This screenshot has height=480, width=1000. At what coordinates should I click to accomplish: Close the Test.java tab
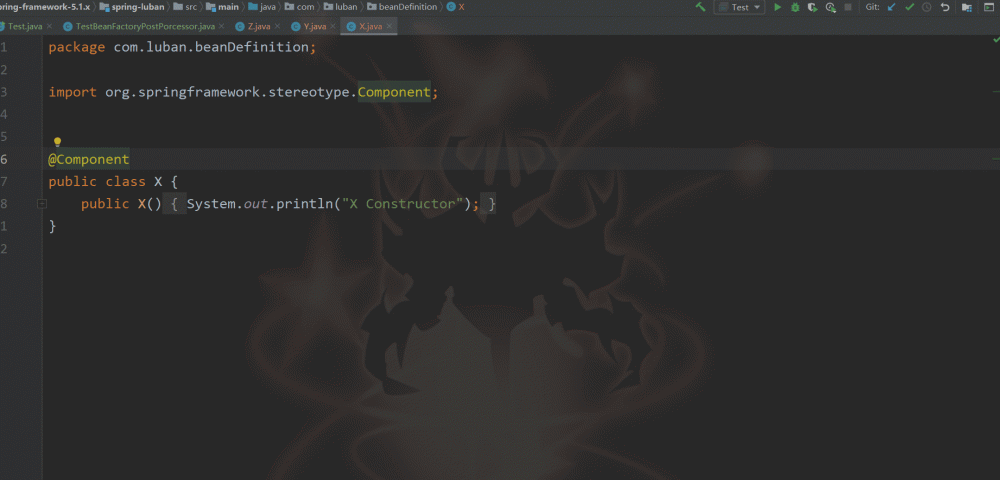[x=50, y=26]
